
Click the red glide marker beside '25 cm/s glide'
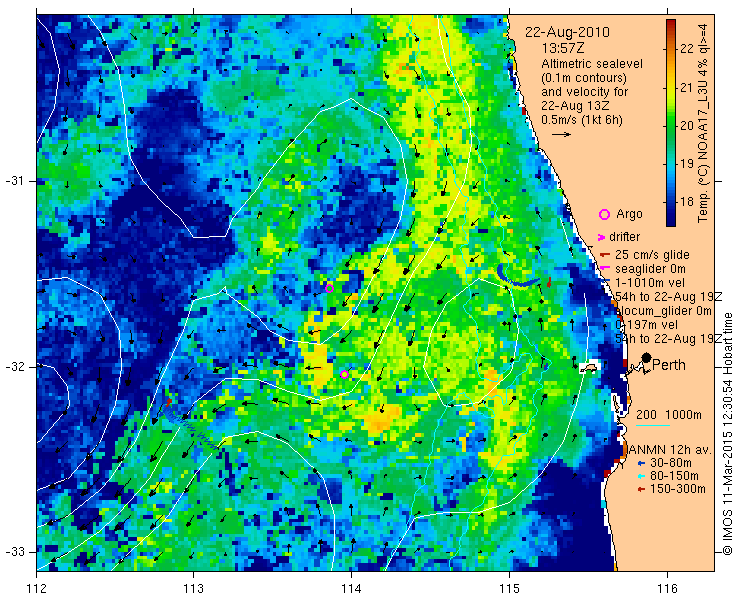(605, 255)
